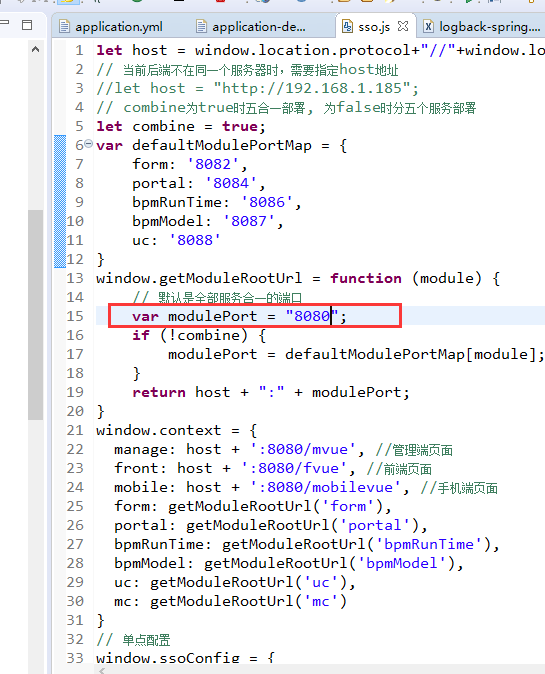Maximize the left view panel
Screen dimensions: 545x674
pyautogui.click(x=27, y=25)
